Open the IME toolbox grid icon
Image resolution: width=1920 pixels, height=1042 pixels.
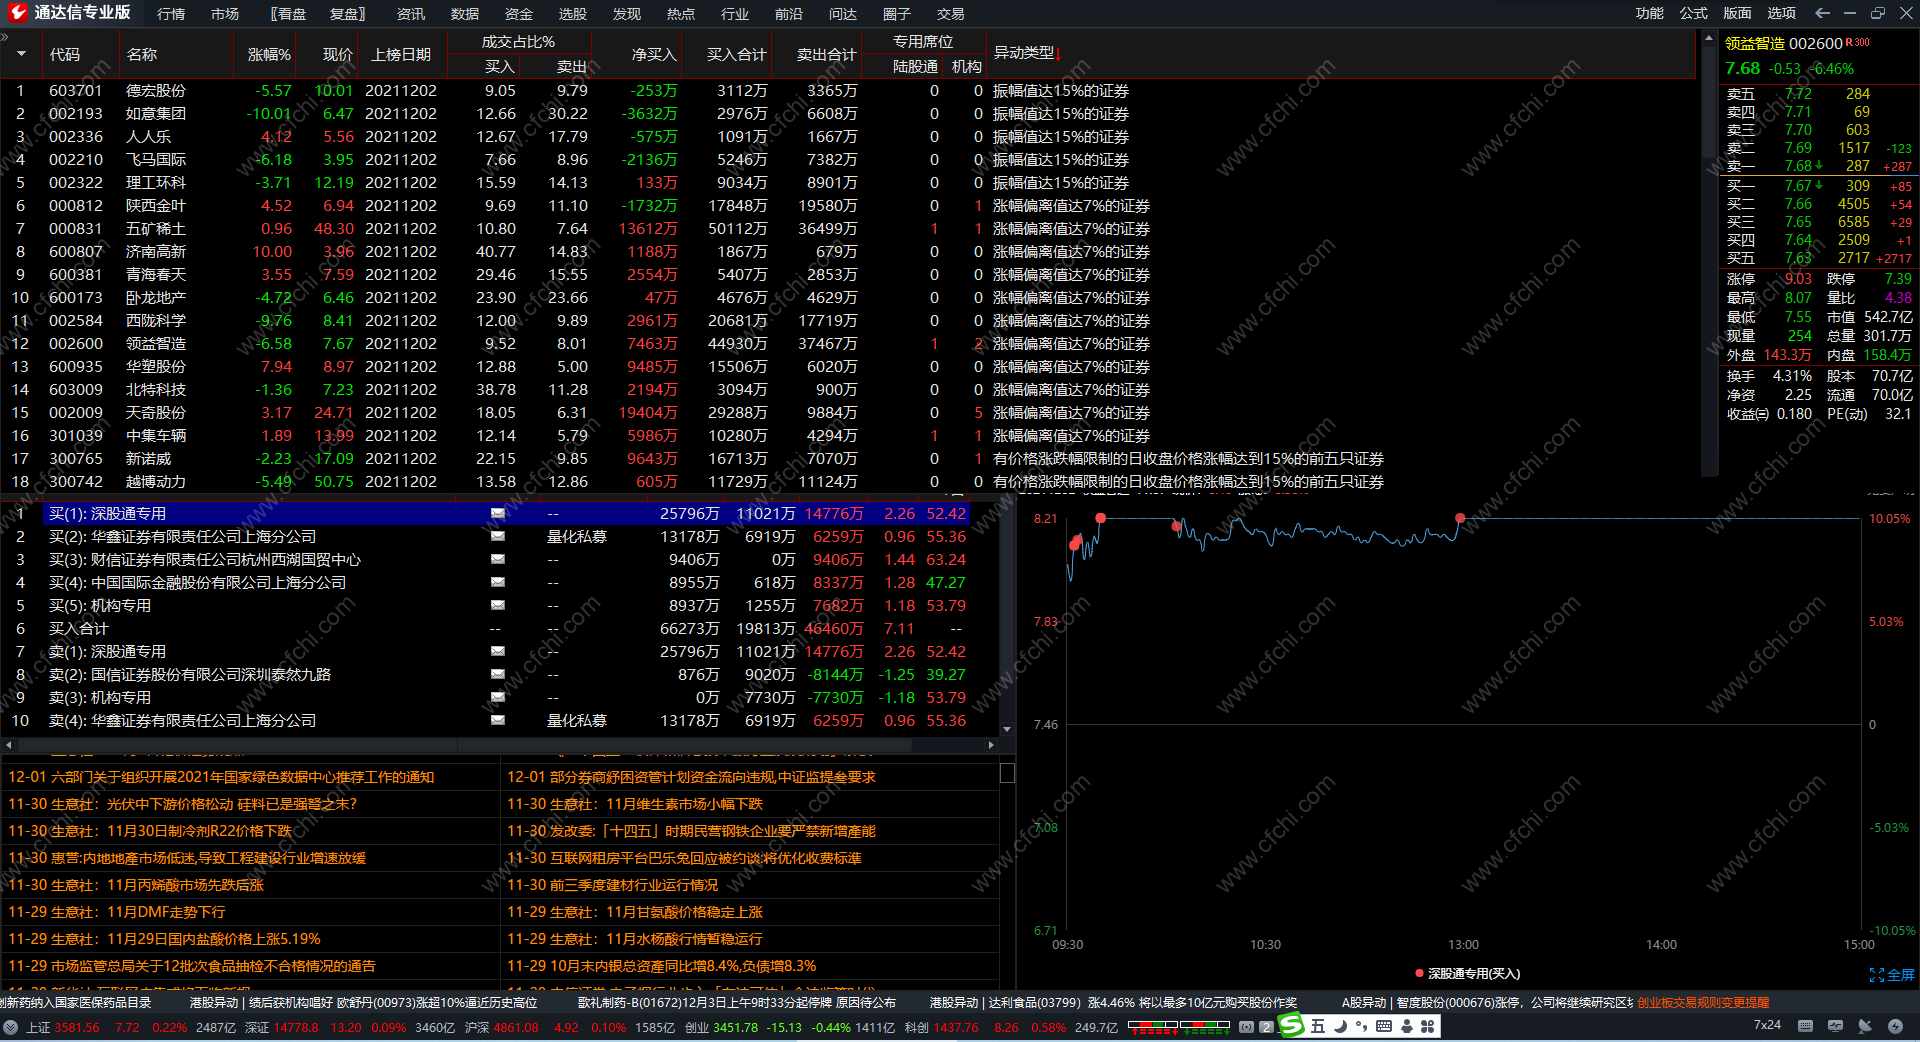[1428, 1026]
